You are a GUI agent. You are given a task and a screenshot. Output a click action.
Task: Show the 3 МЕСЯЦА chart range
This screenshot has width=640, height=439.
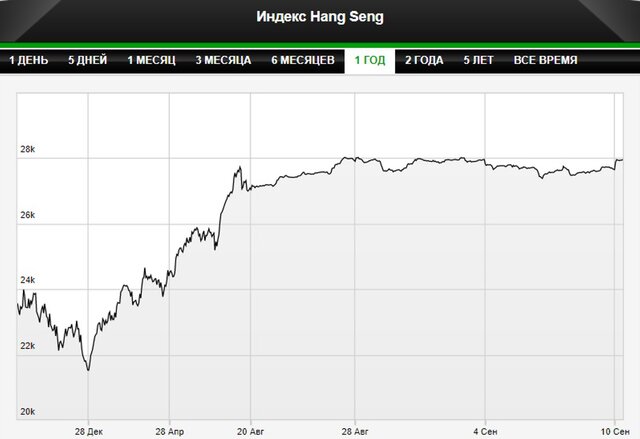[x=223, y=60]
